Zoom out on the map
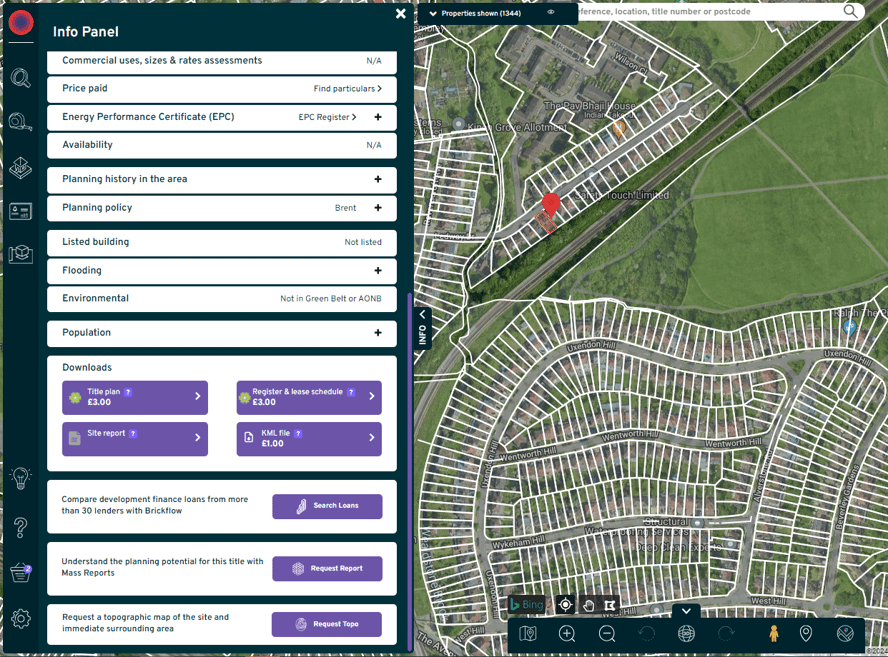Viewport: 888px width, 657px height. 607,633
